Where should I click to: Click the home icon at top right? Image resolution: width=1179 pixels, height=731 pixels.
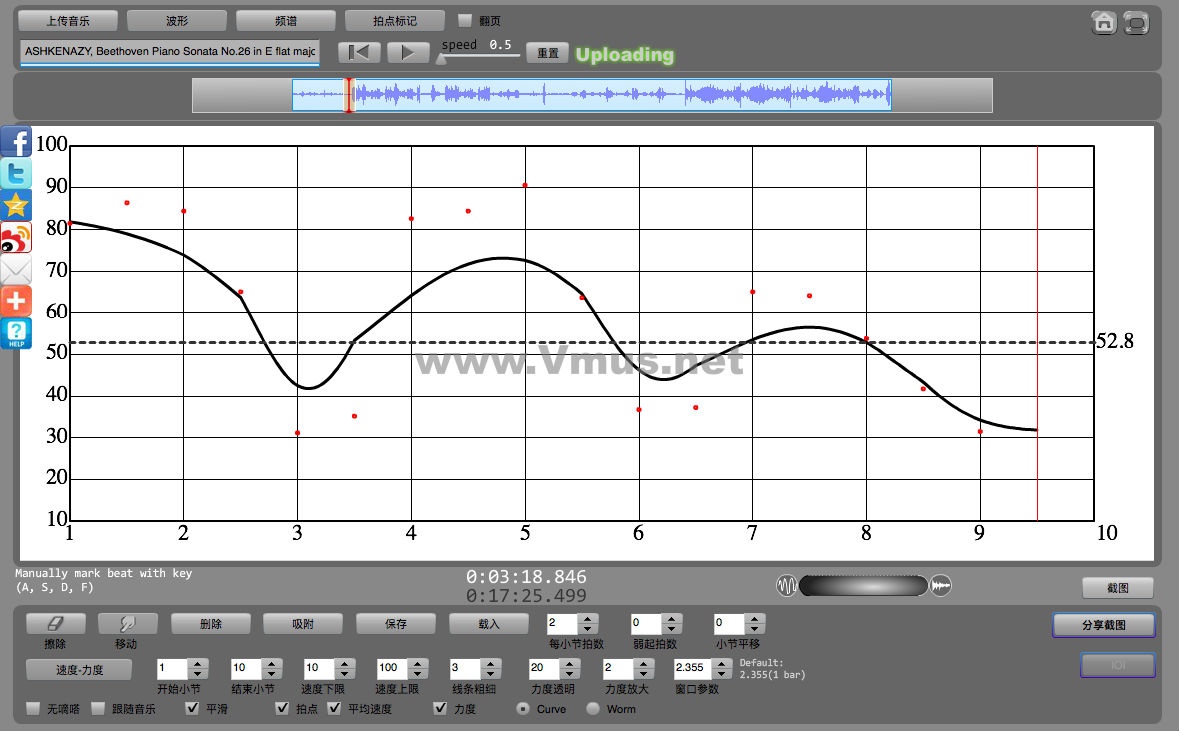tap(1104, 23)
